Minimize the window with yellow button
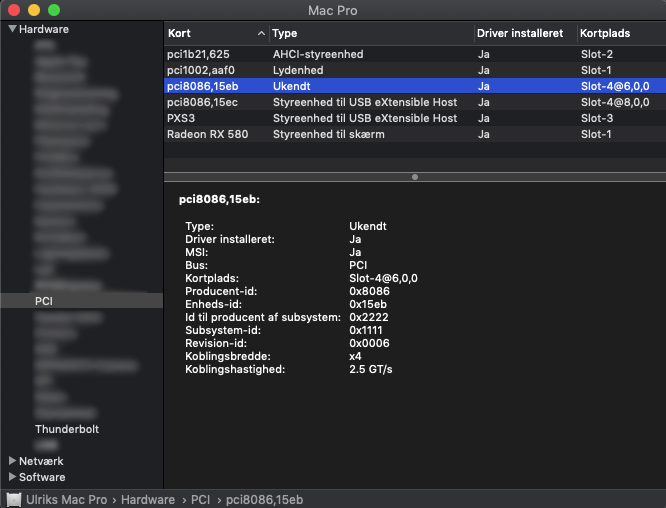Image resolution: width=666 pixels, height=508 pixels. point(34,10)
